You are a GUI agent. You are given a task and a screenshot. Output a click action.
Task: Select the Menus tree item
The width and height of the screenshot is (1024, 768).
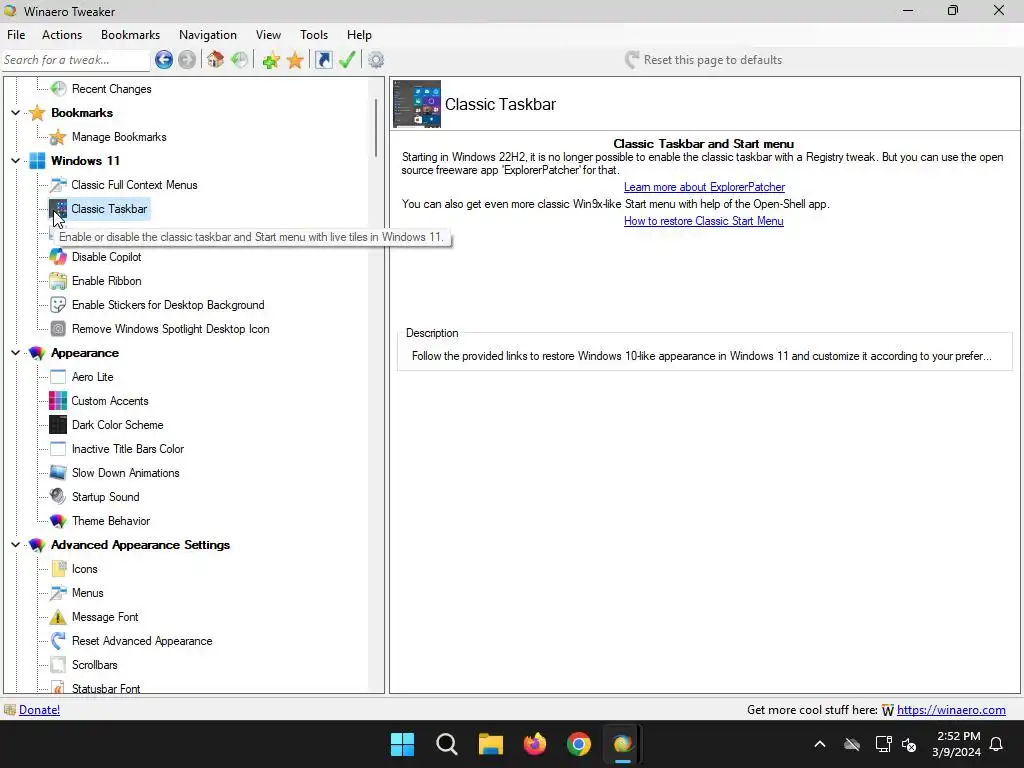pyautogui.click(x=88, y=593)
